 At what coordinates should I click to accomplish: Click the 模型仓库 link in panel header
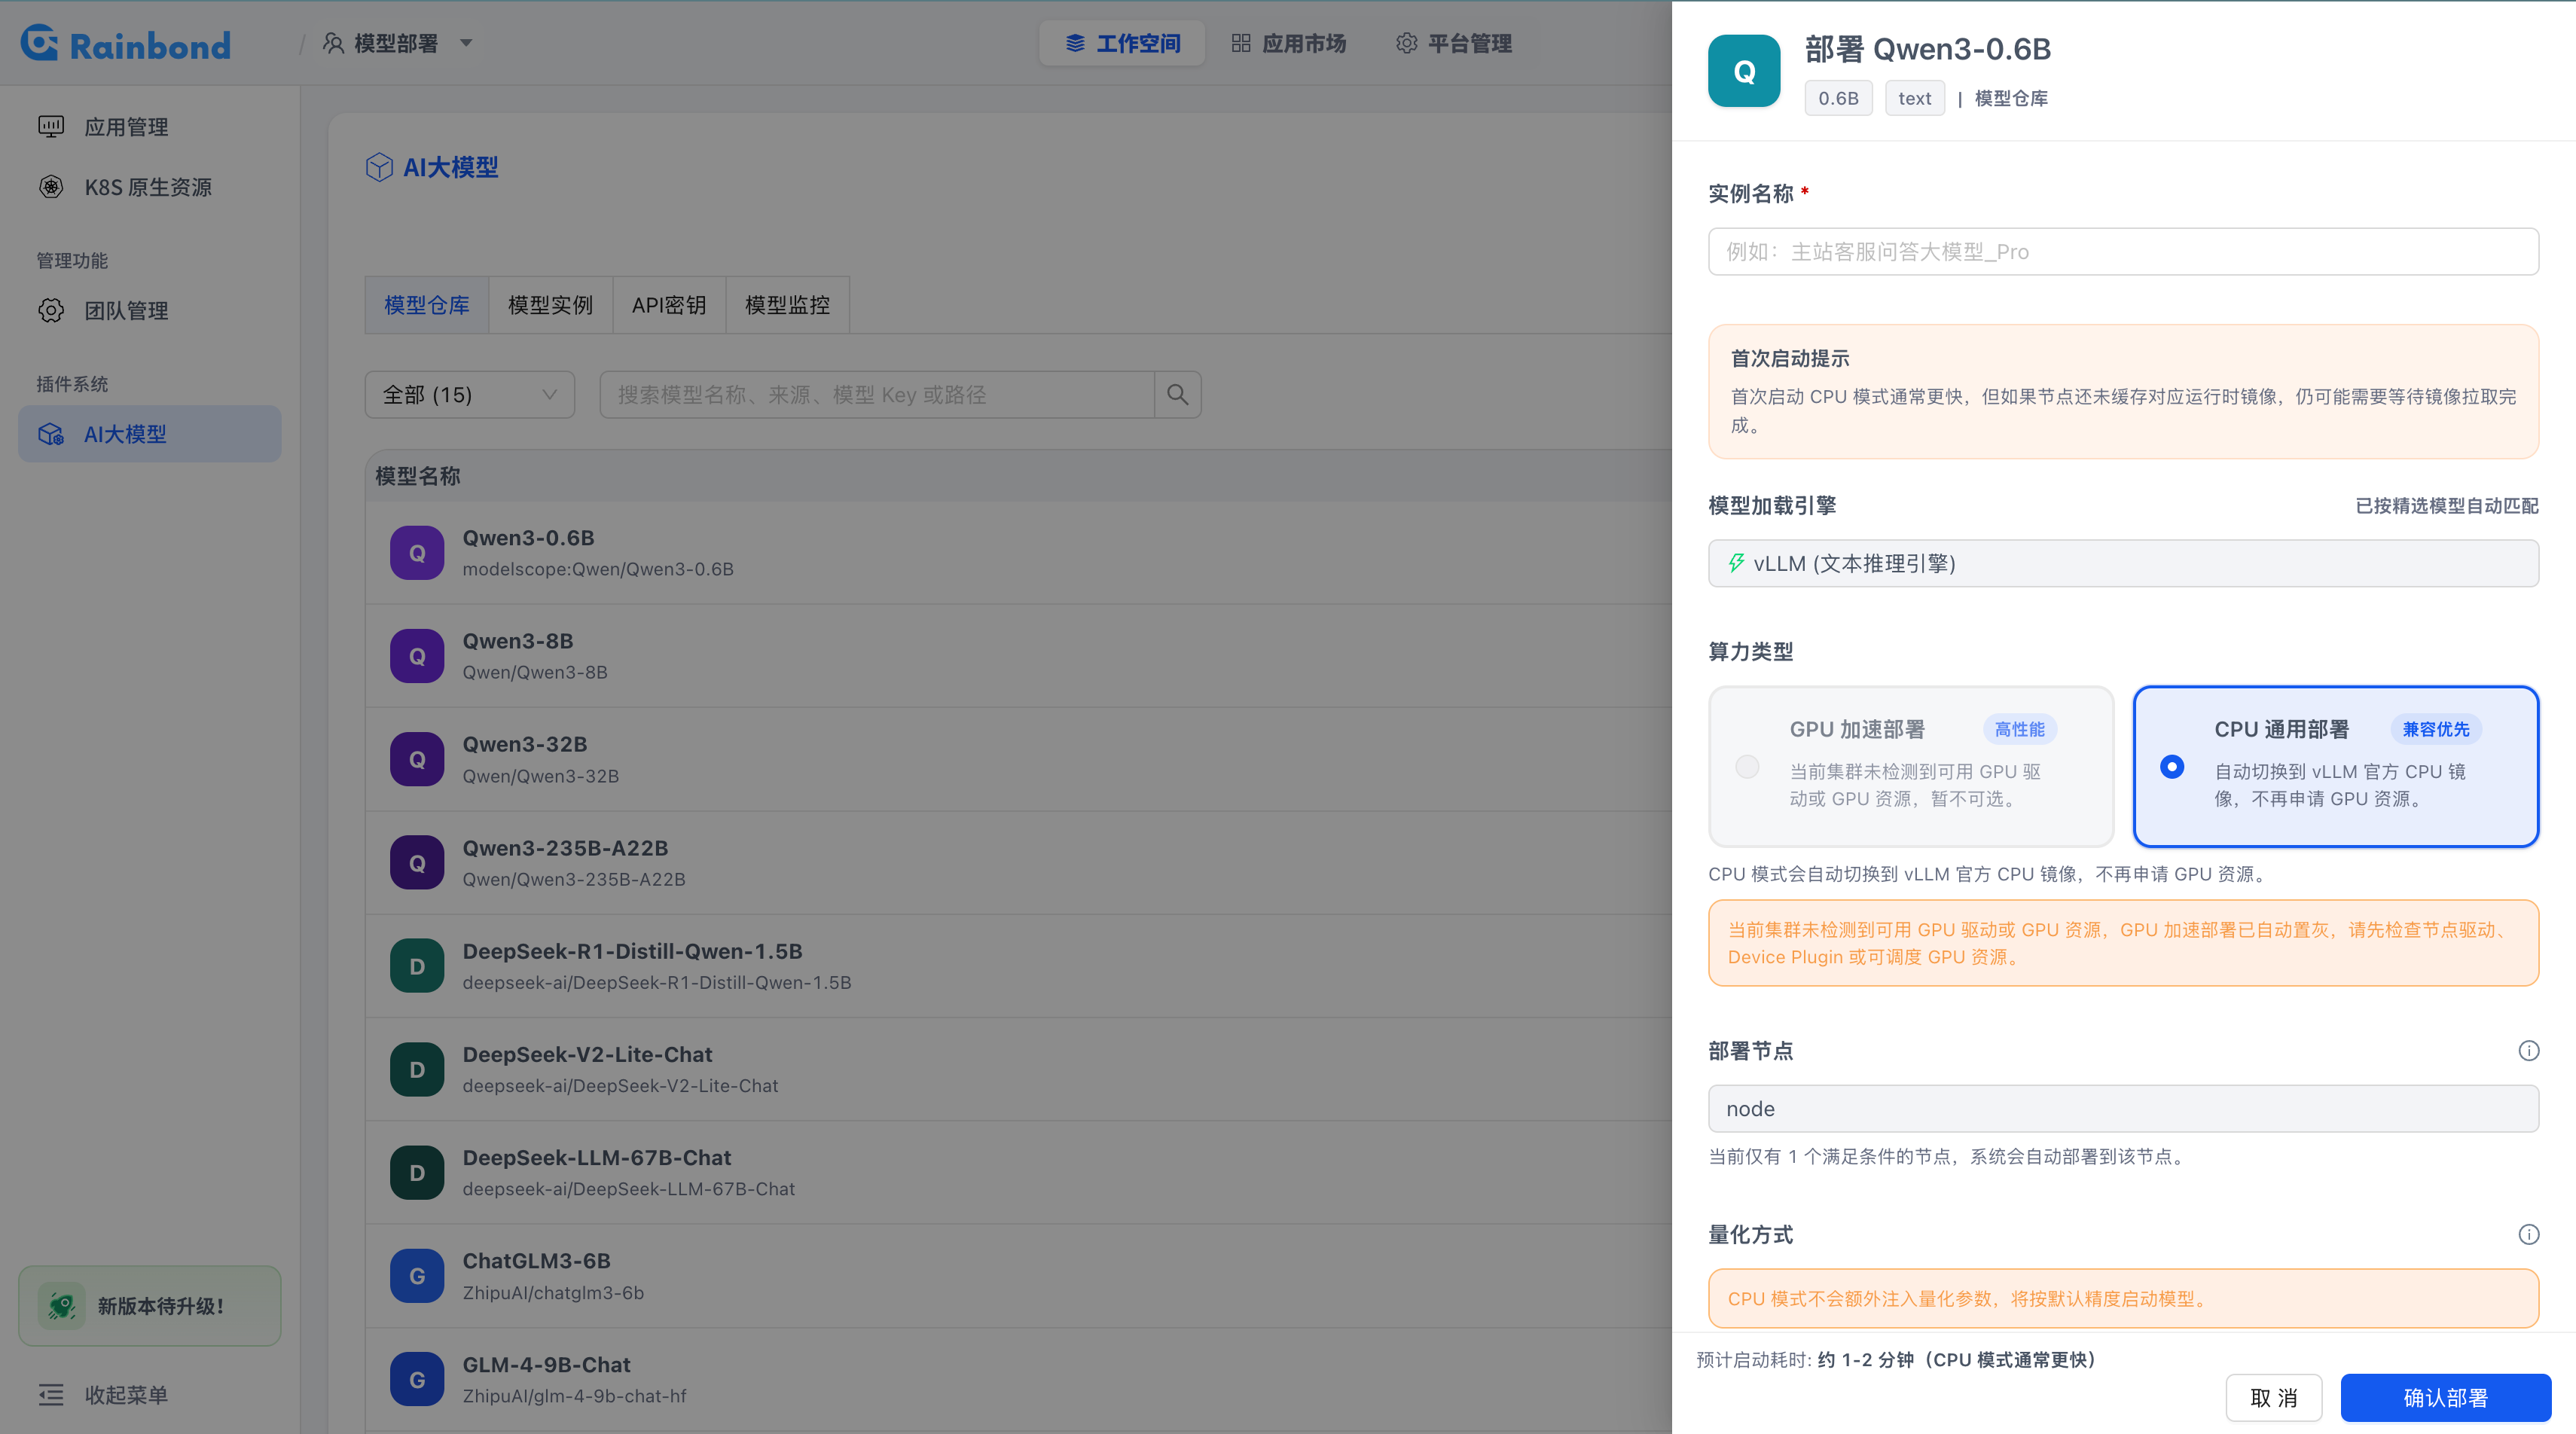pyautogui.click(x=2010, y=98)
